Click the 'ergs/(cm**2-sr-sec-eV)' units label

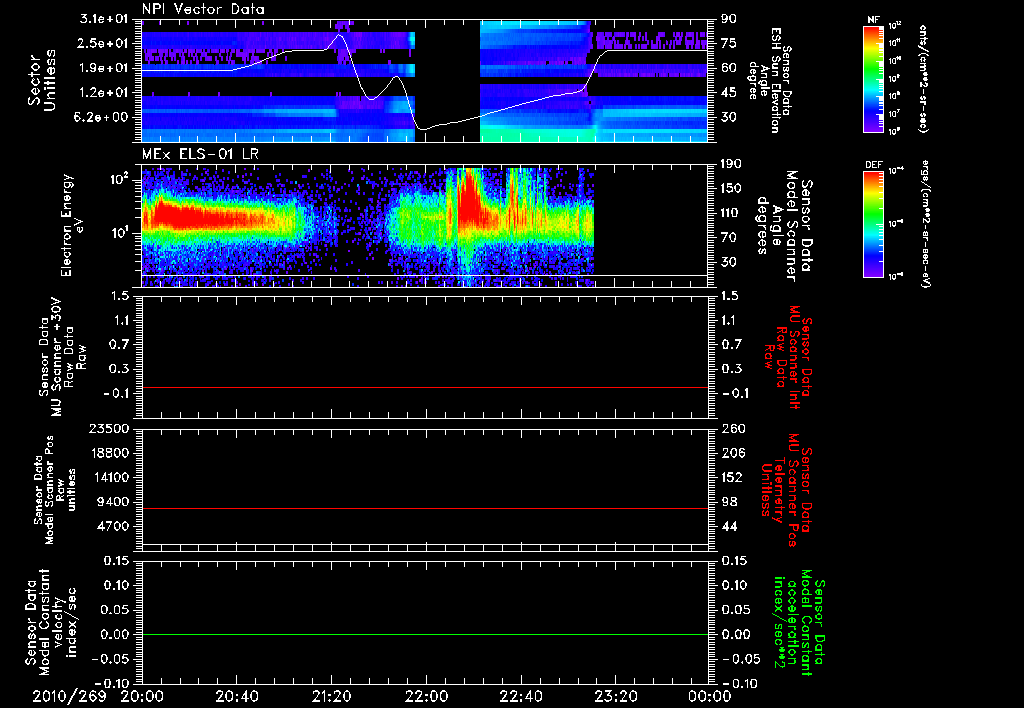(924, 223)
